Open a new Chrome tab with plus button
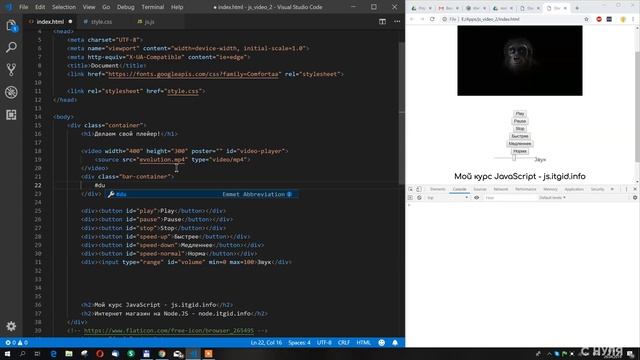The width and height of the screenshot is (640, 360). coord(577,8)
